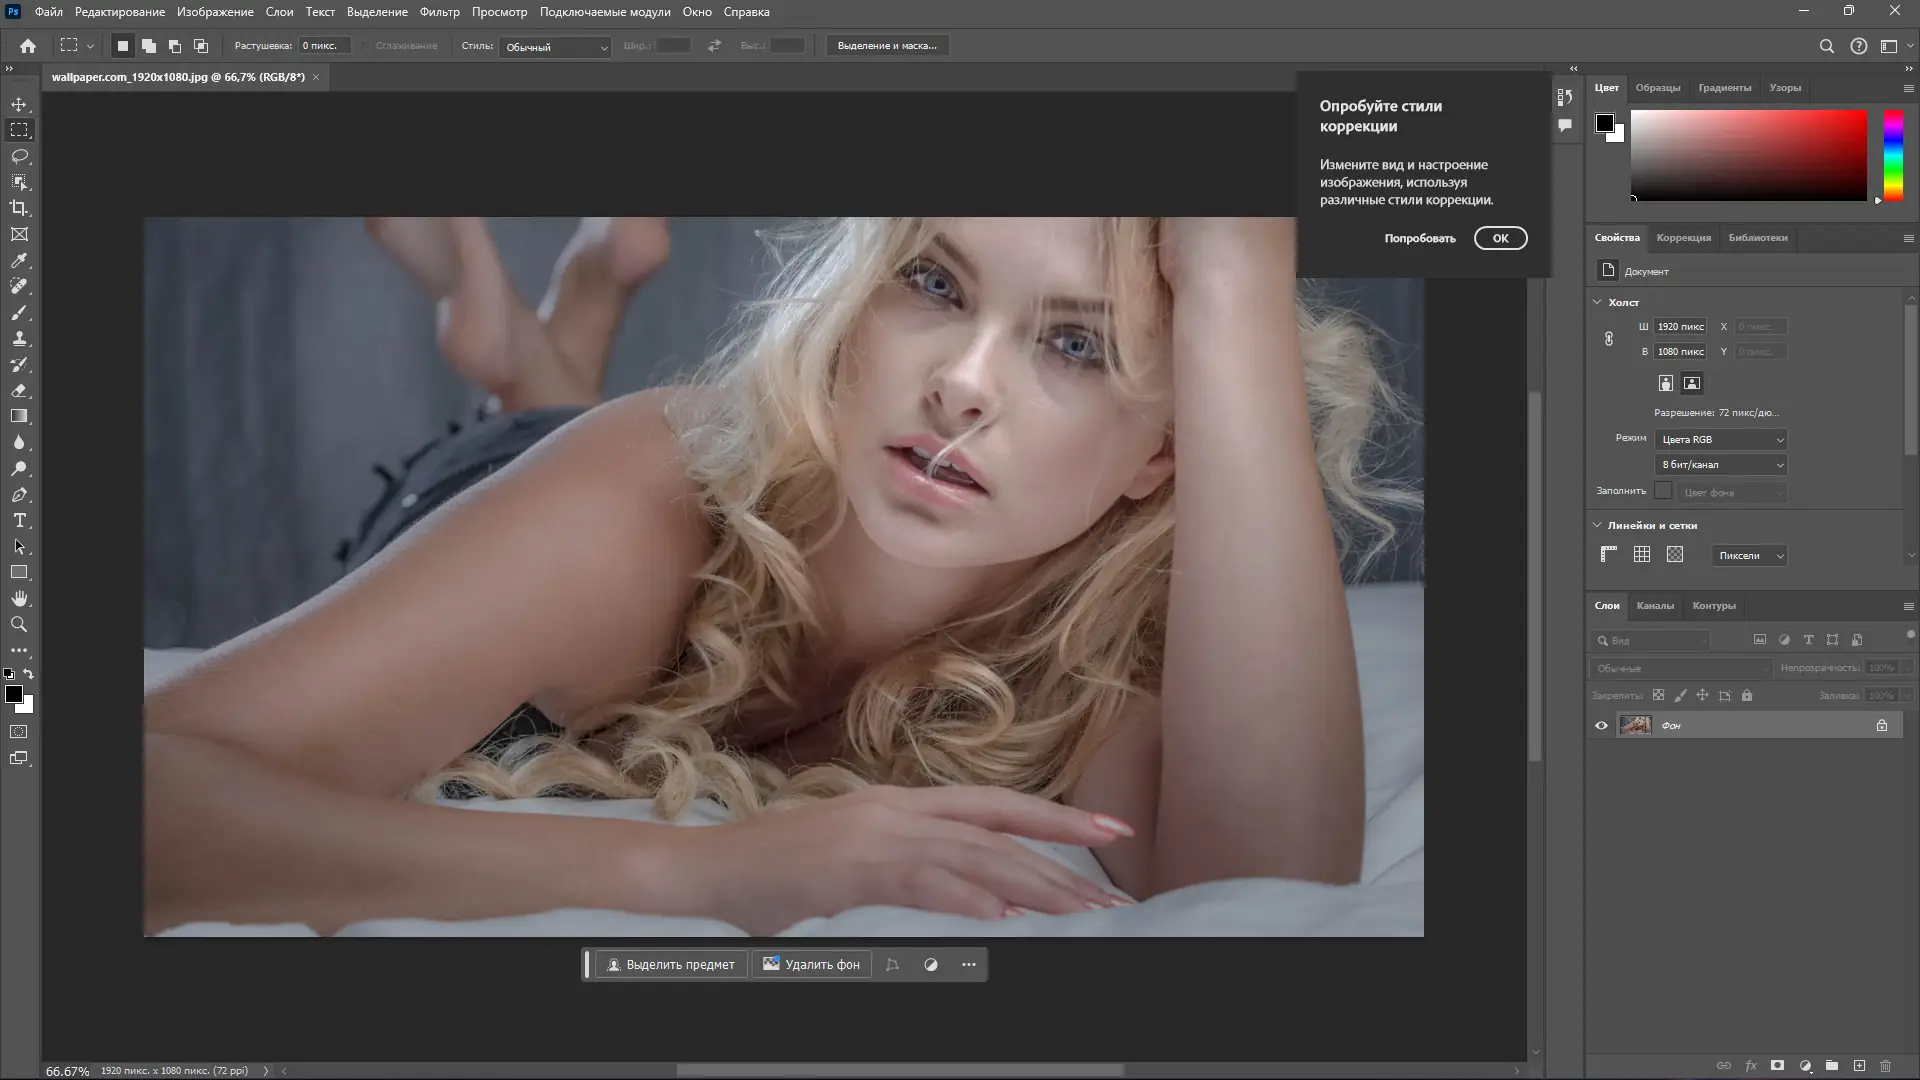The image size is (1920, 1080).
Task: Hide the Фон layer with eye icon
Action: 1601,725
